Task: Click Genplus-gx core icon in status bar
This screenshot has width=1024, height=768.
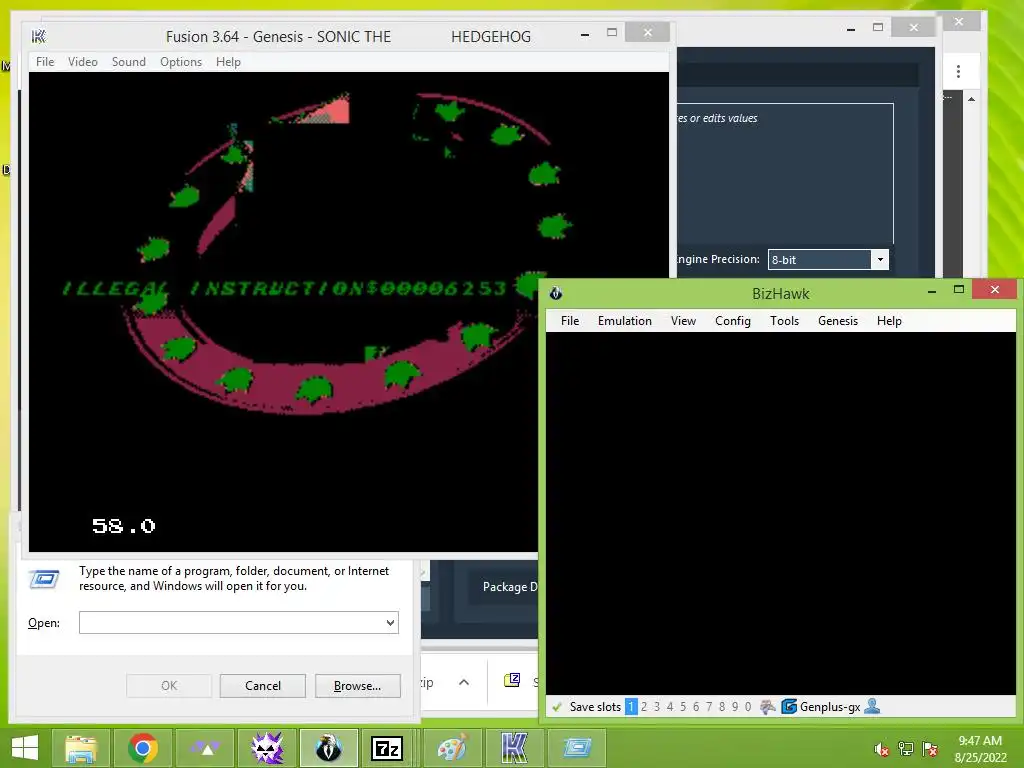Action: coord(789,707)
